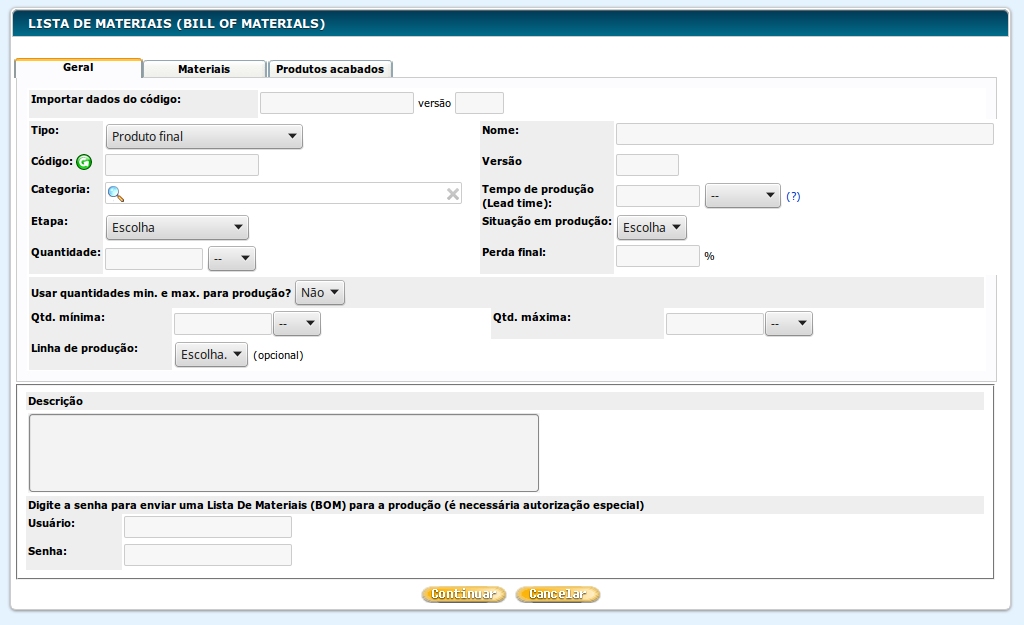Open the Linha de produção dropdown
The height and width of the screenshot is (625, 1024).
(x=211, y=355)
